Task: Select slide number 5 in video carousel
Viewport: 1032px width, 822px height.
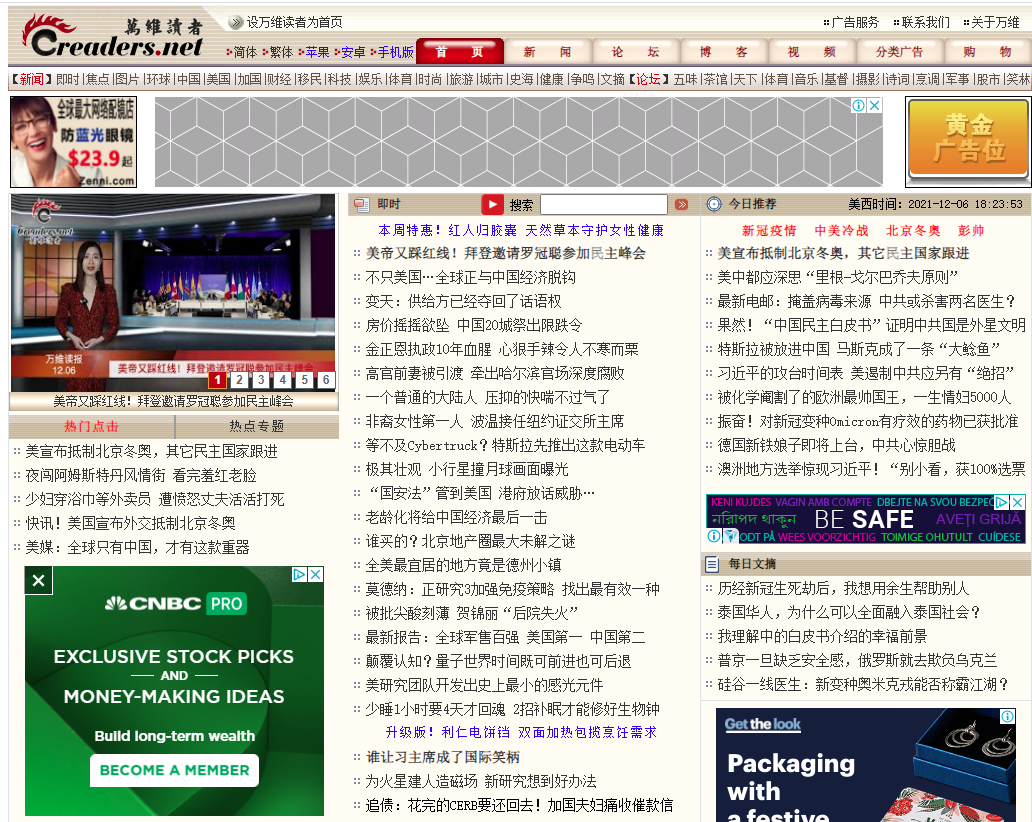Action: (304, 379)
